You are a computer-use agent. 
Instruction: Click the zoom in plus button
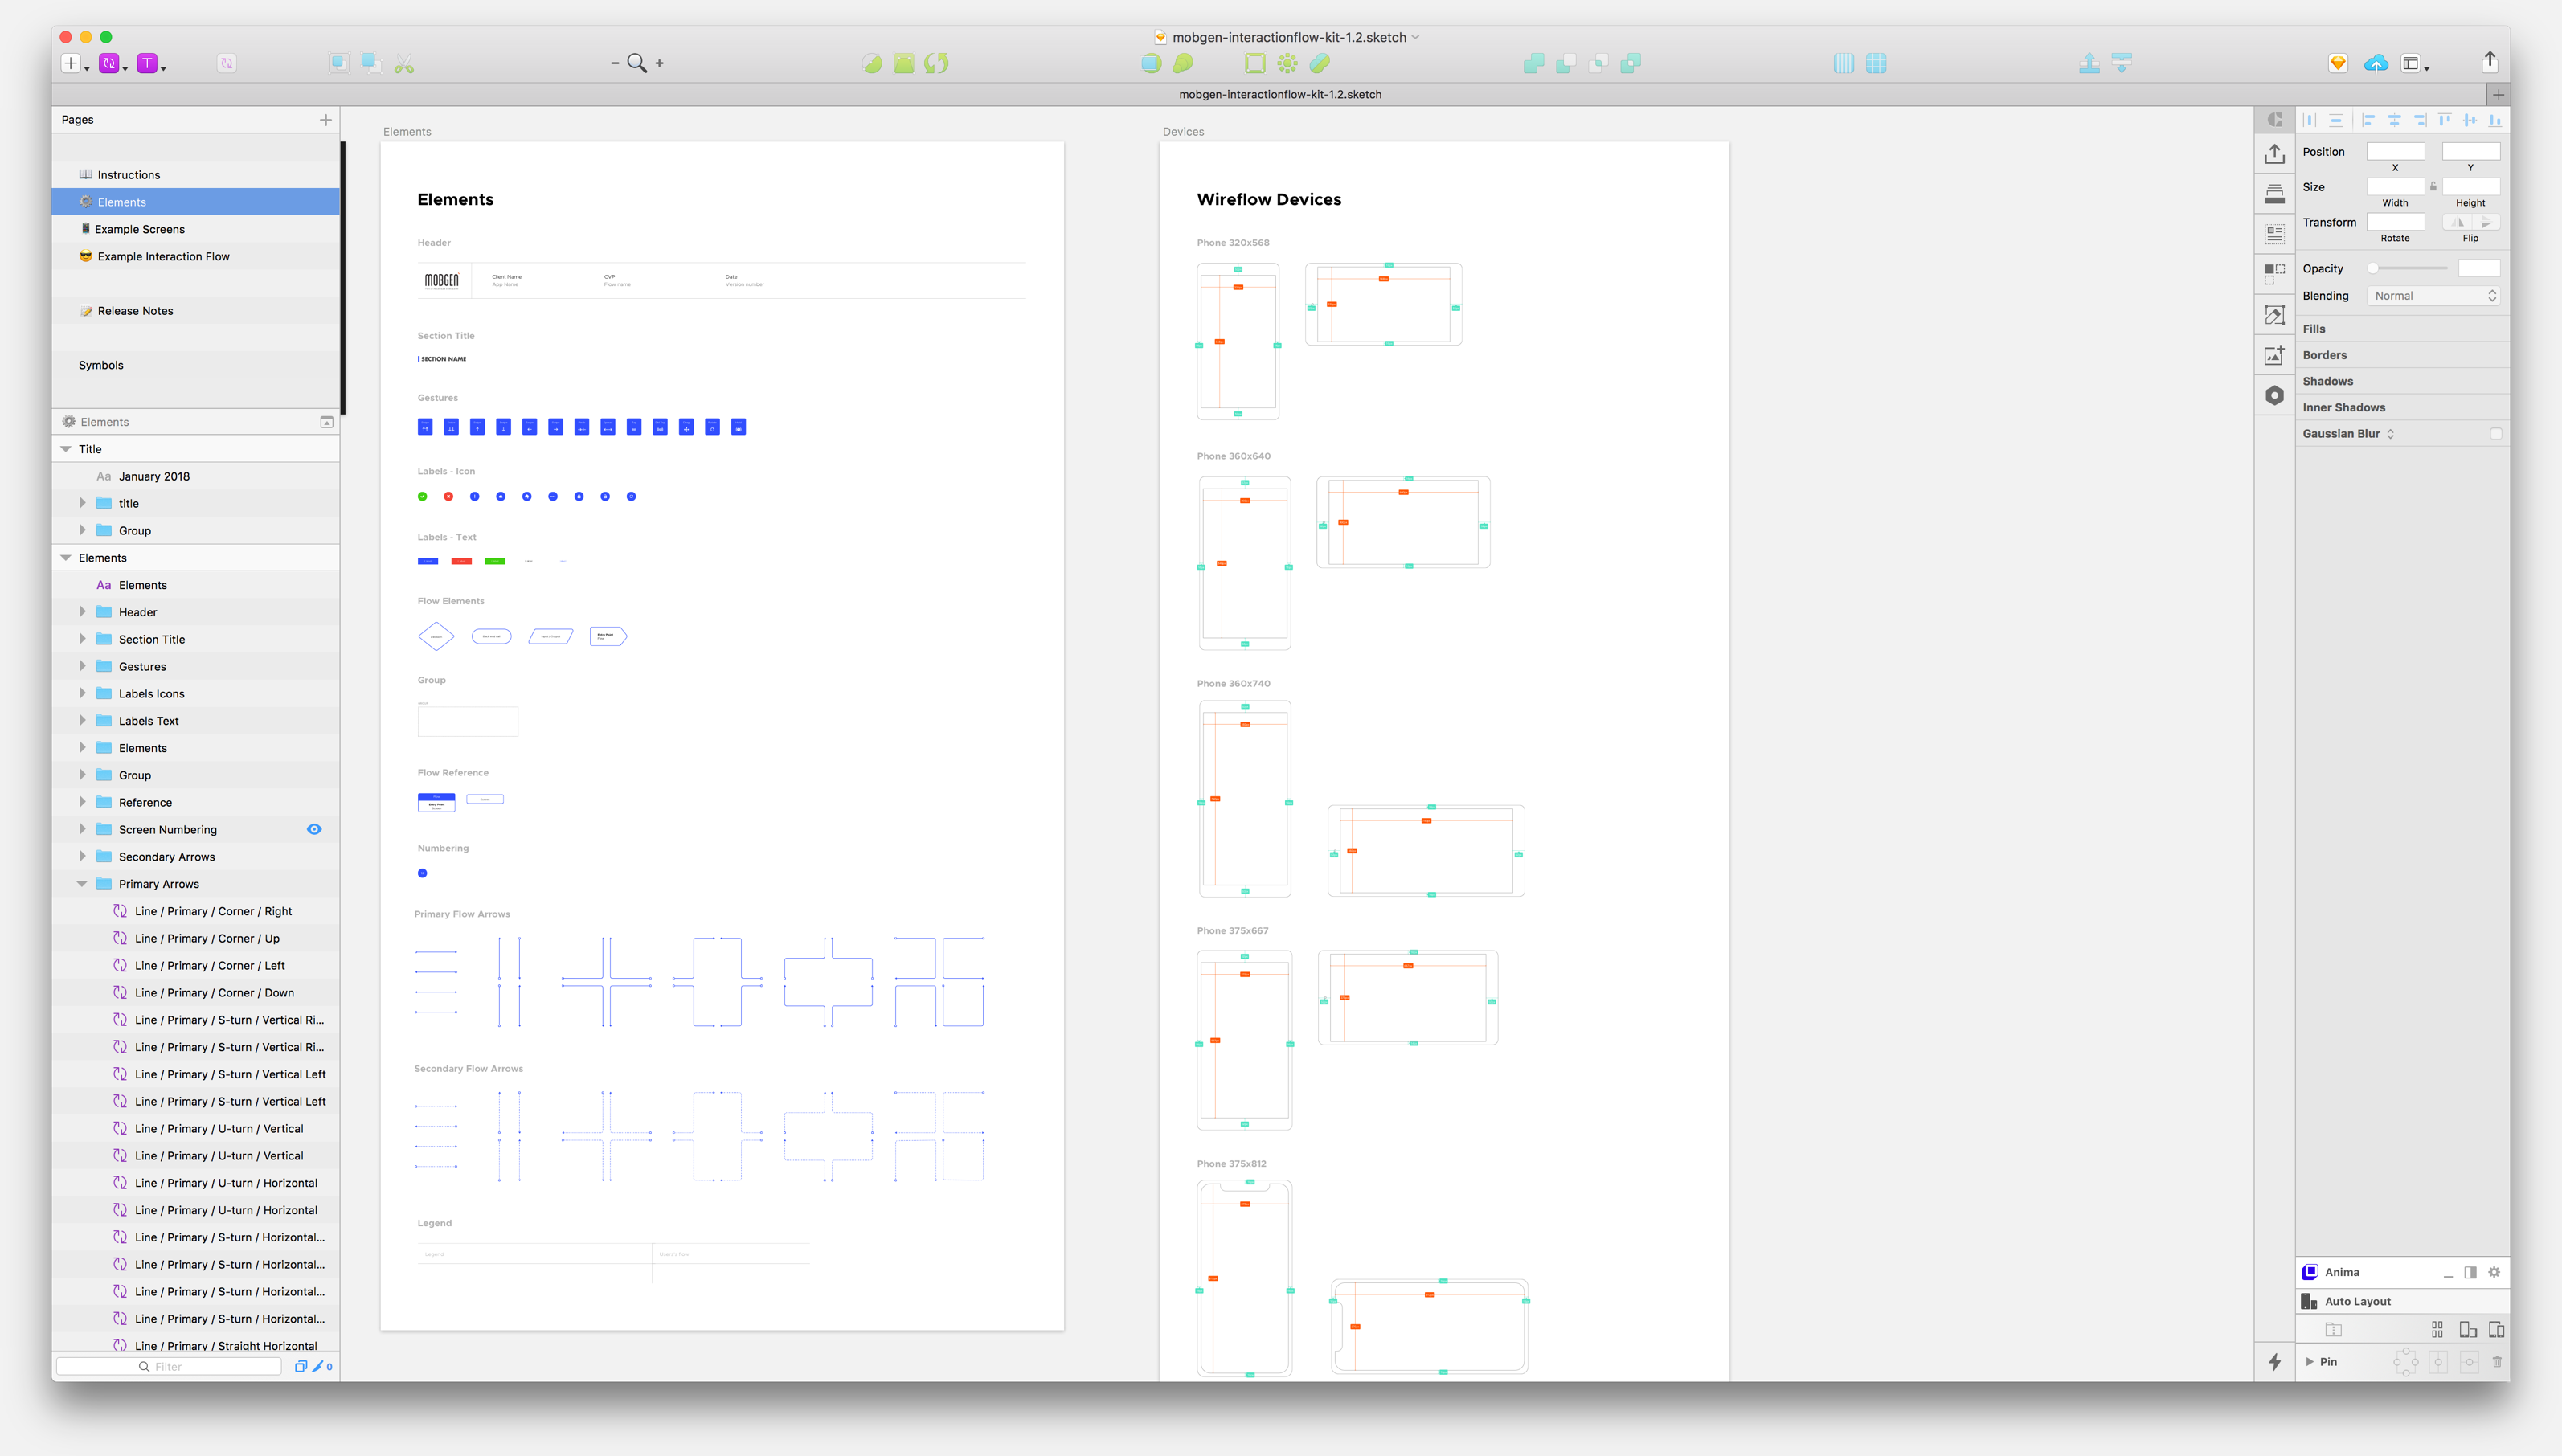click(x=659, y=62)
